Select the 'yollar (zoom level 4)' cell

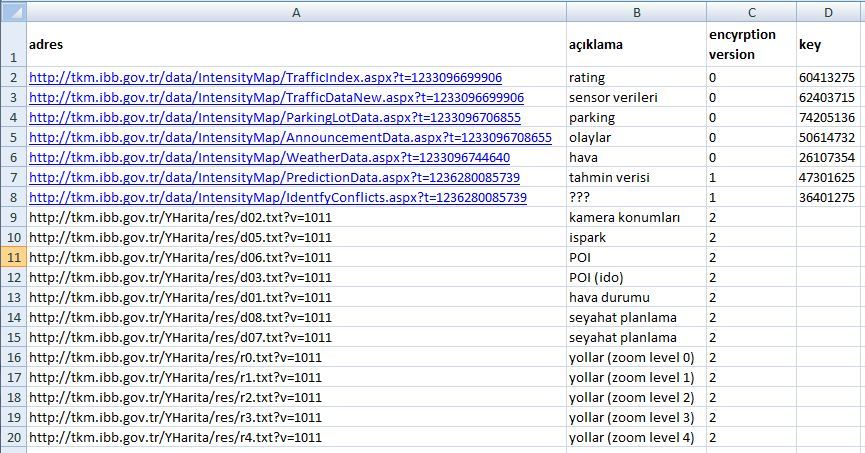coord(637,437)
